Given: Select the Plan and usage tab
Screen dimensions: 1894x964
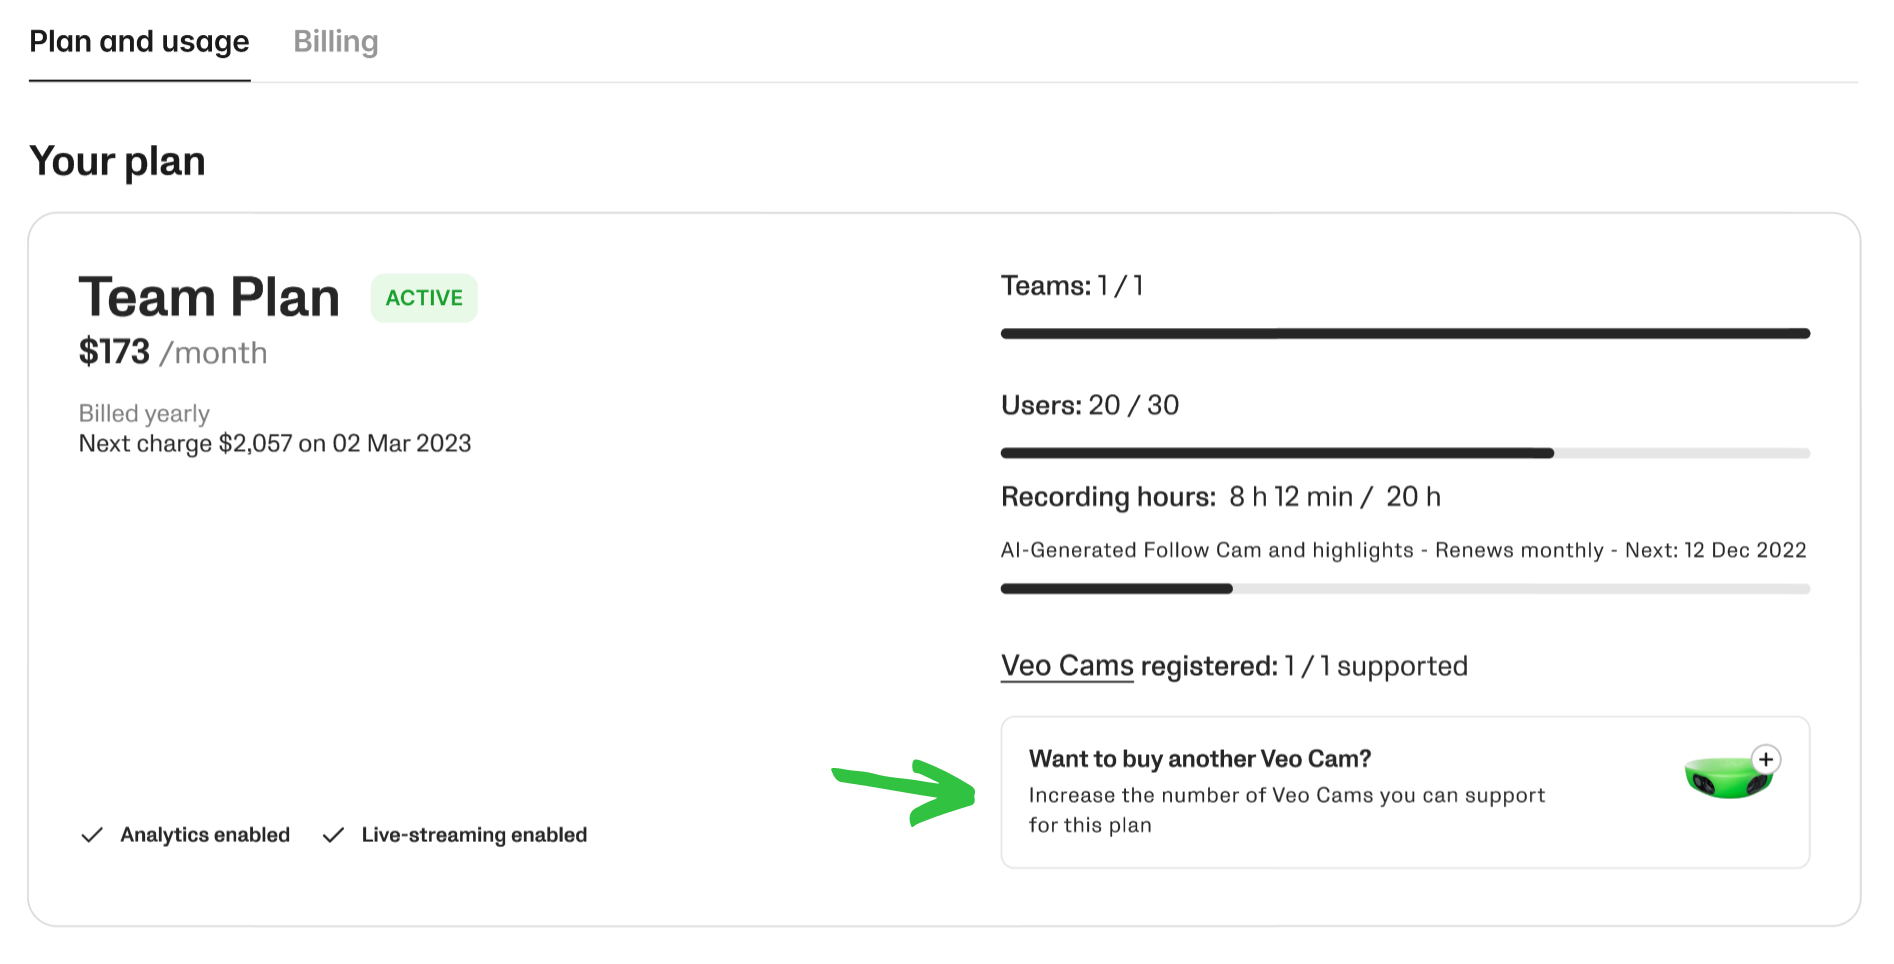Looking at the screenshot, I should 139,42.
